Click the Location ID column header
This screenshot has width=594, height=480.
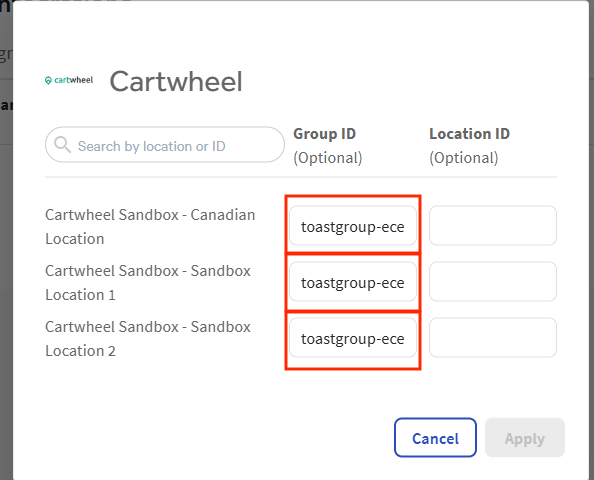(469, 134)
